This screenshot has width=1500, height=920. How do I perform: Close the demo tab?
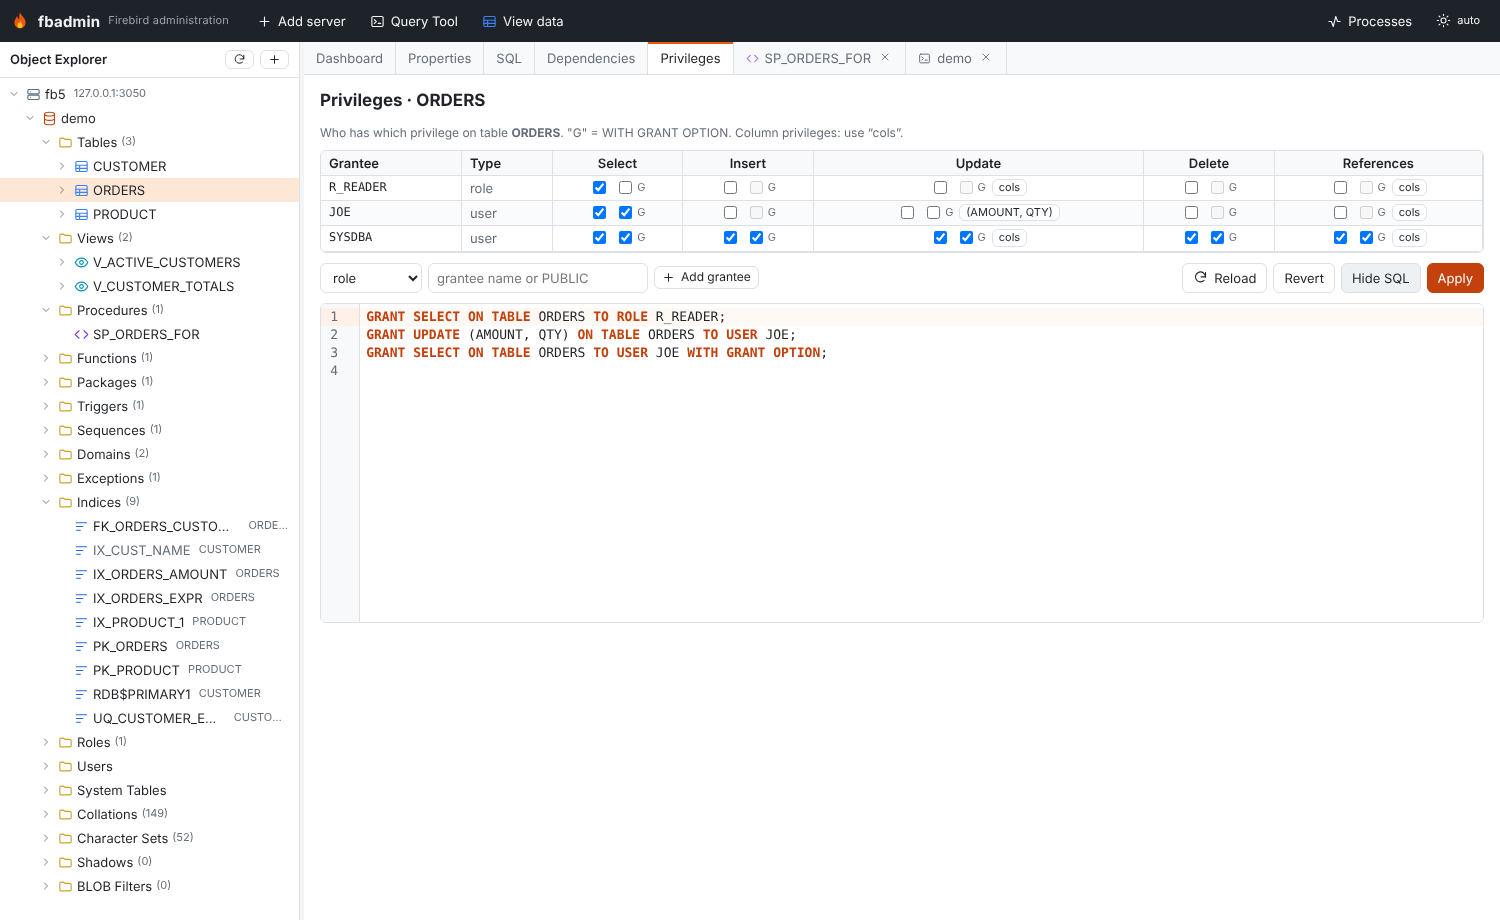coord(986,57)
